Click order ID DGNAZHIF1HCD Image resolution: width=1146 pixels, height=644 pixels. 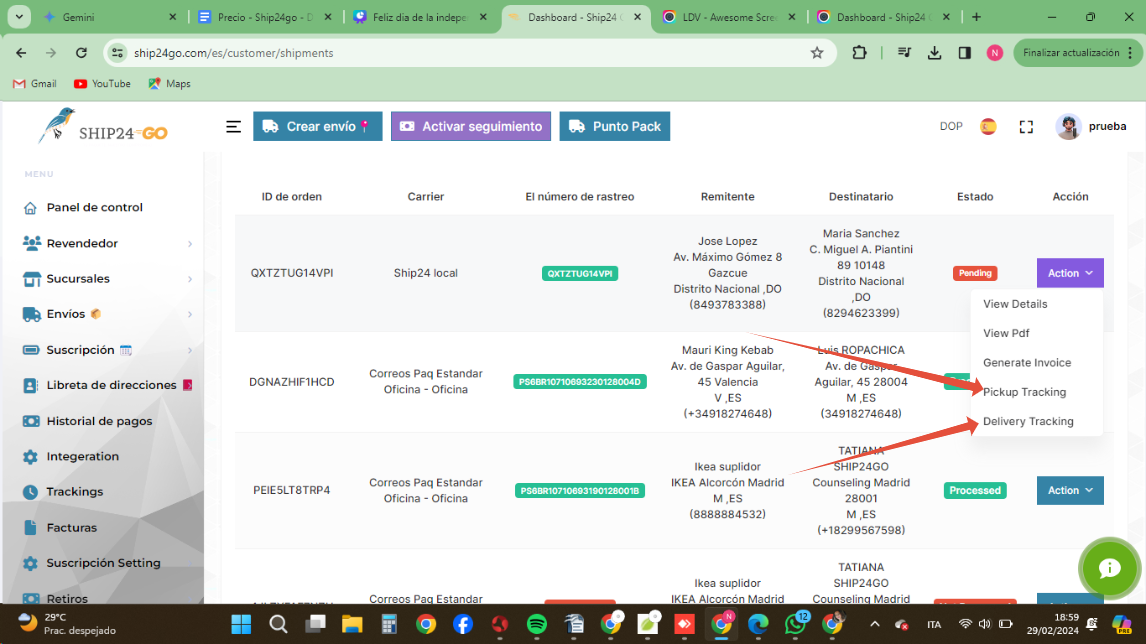point(292,382)
